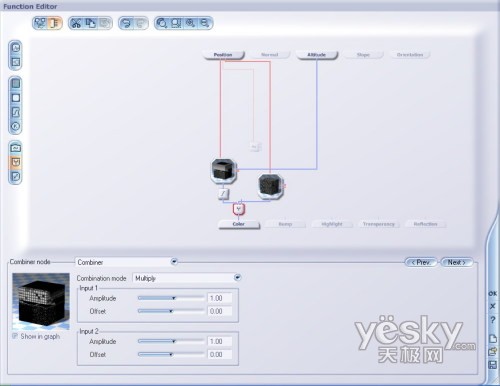Click the zoom-out magnifier icon
This screenshot has width=500, height=386.
[x=205, y=23]
